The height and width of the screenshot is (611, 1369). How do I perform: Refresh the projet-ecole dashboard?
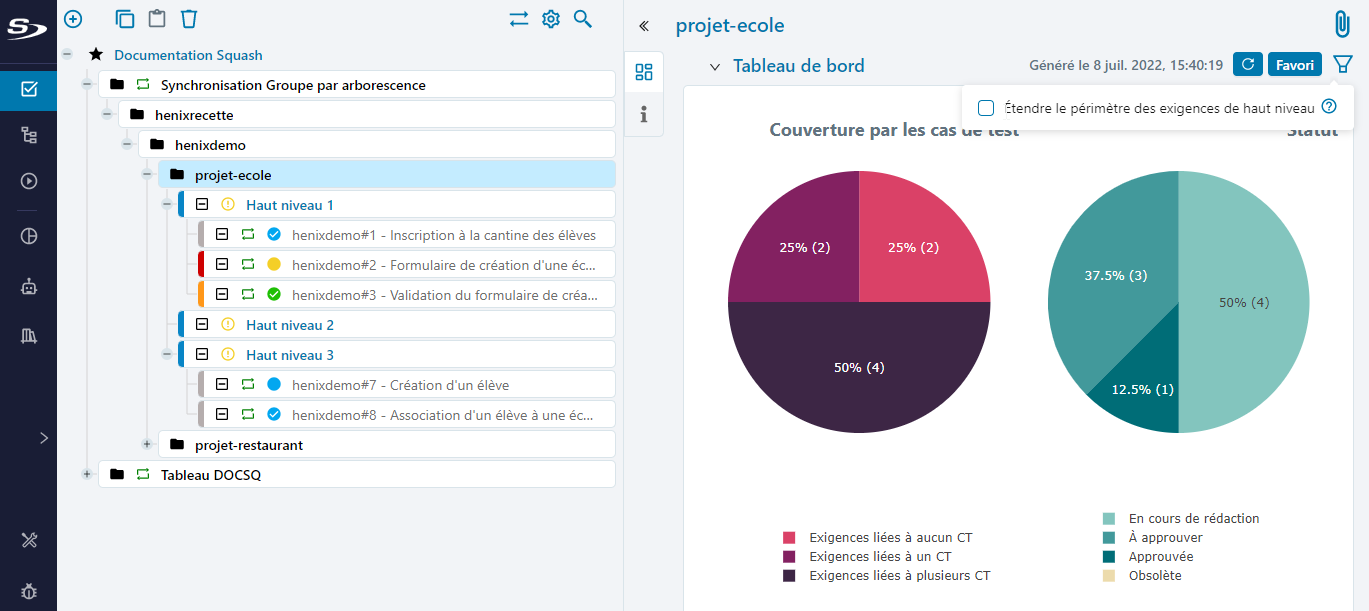coord(1247,64)
